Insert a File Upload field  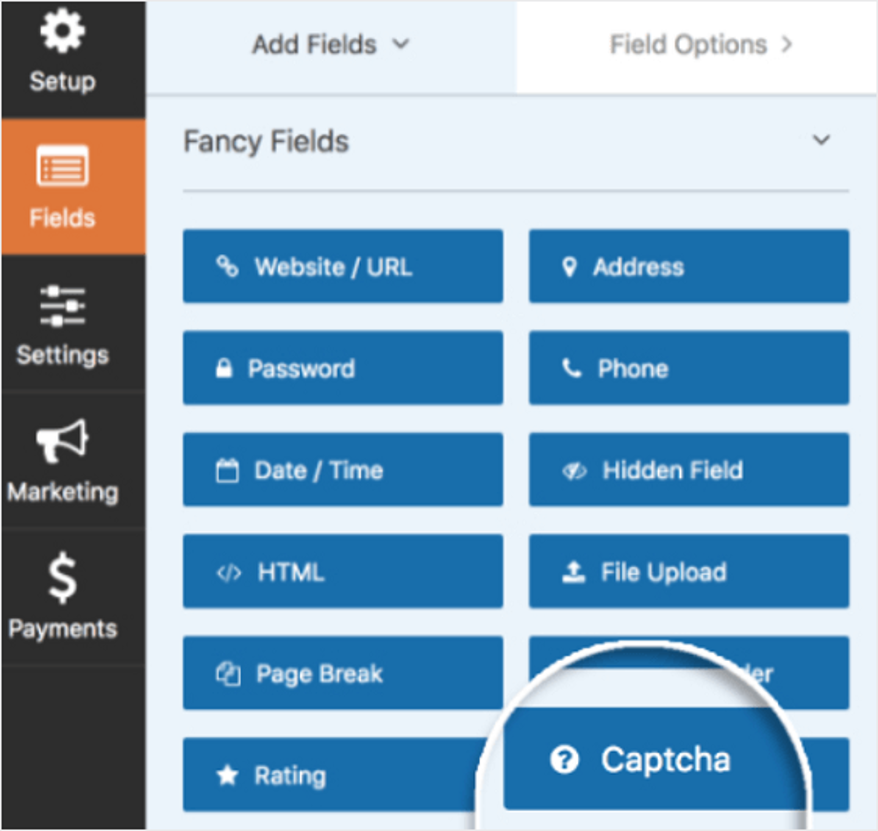[688, 573]
